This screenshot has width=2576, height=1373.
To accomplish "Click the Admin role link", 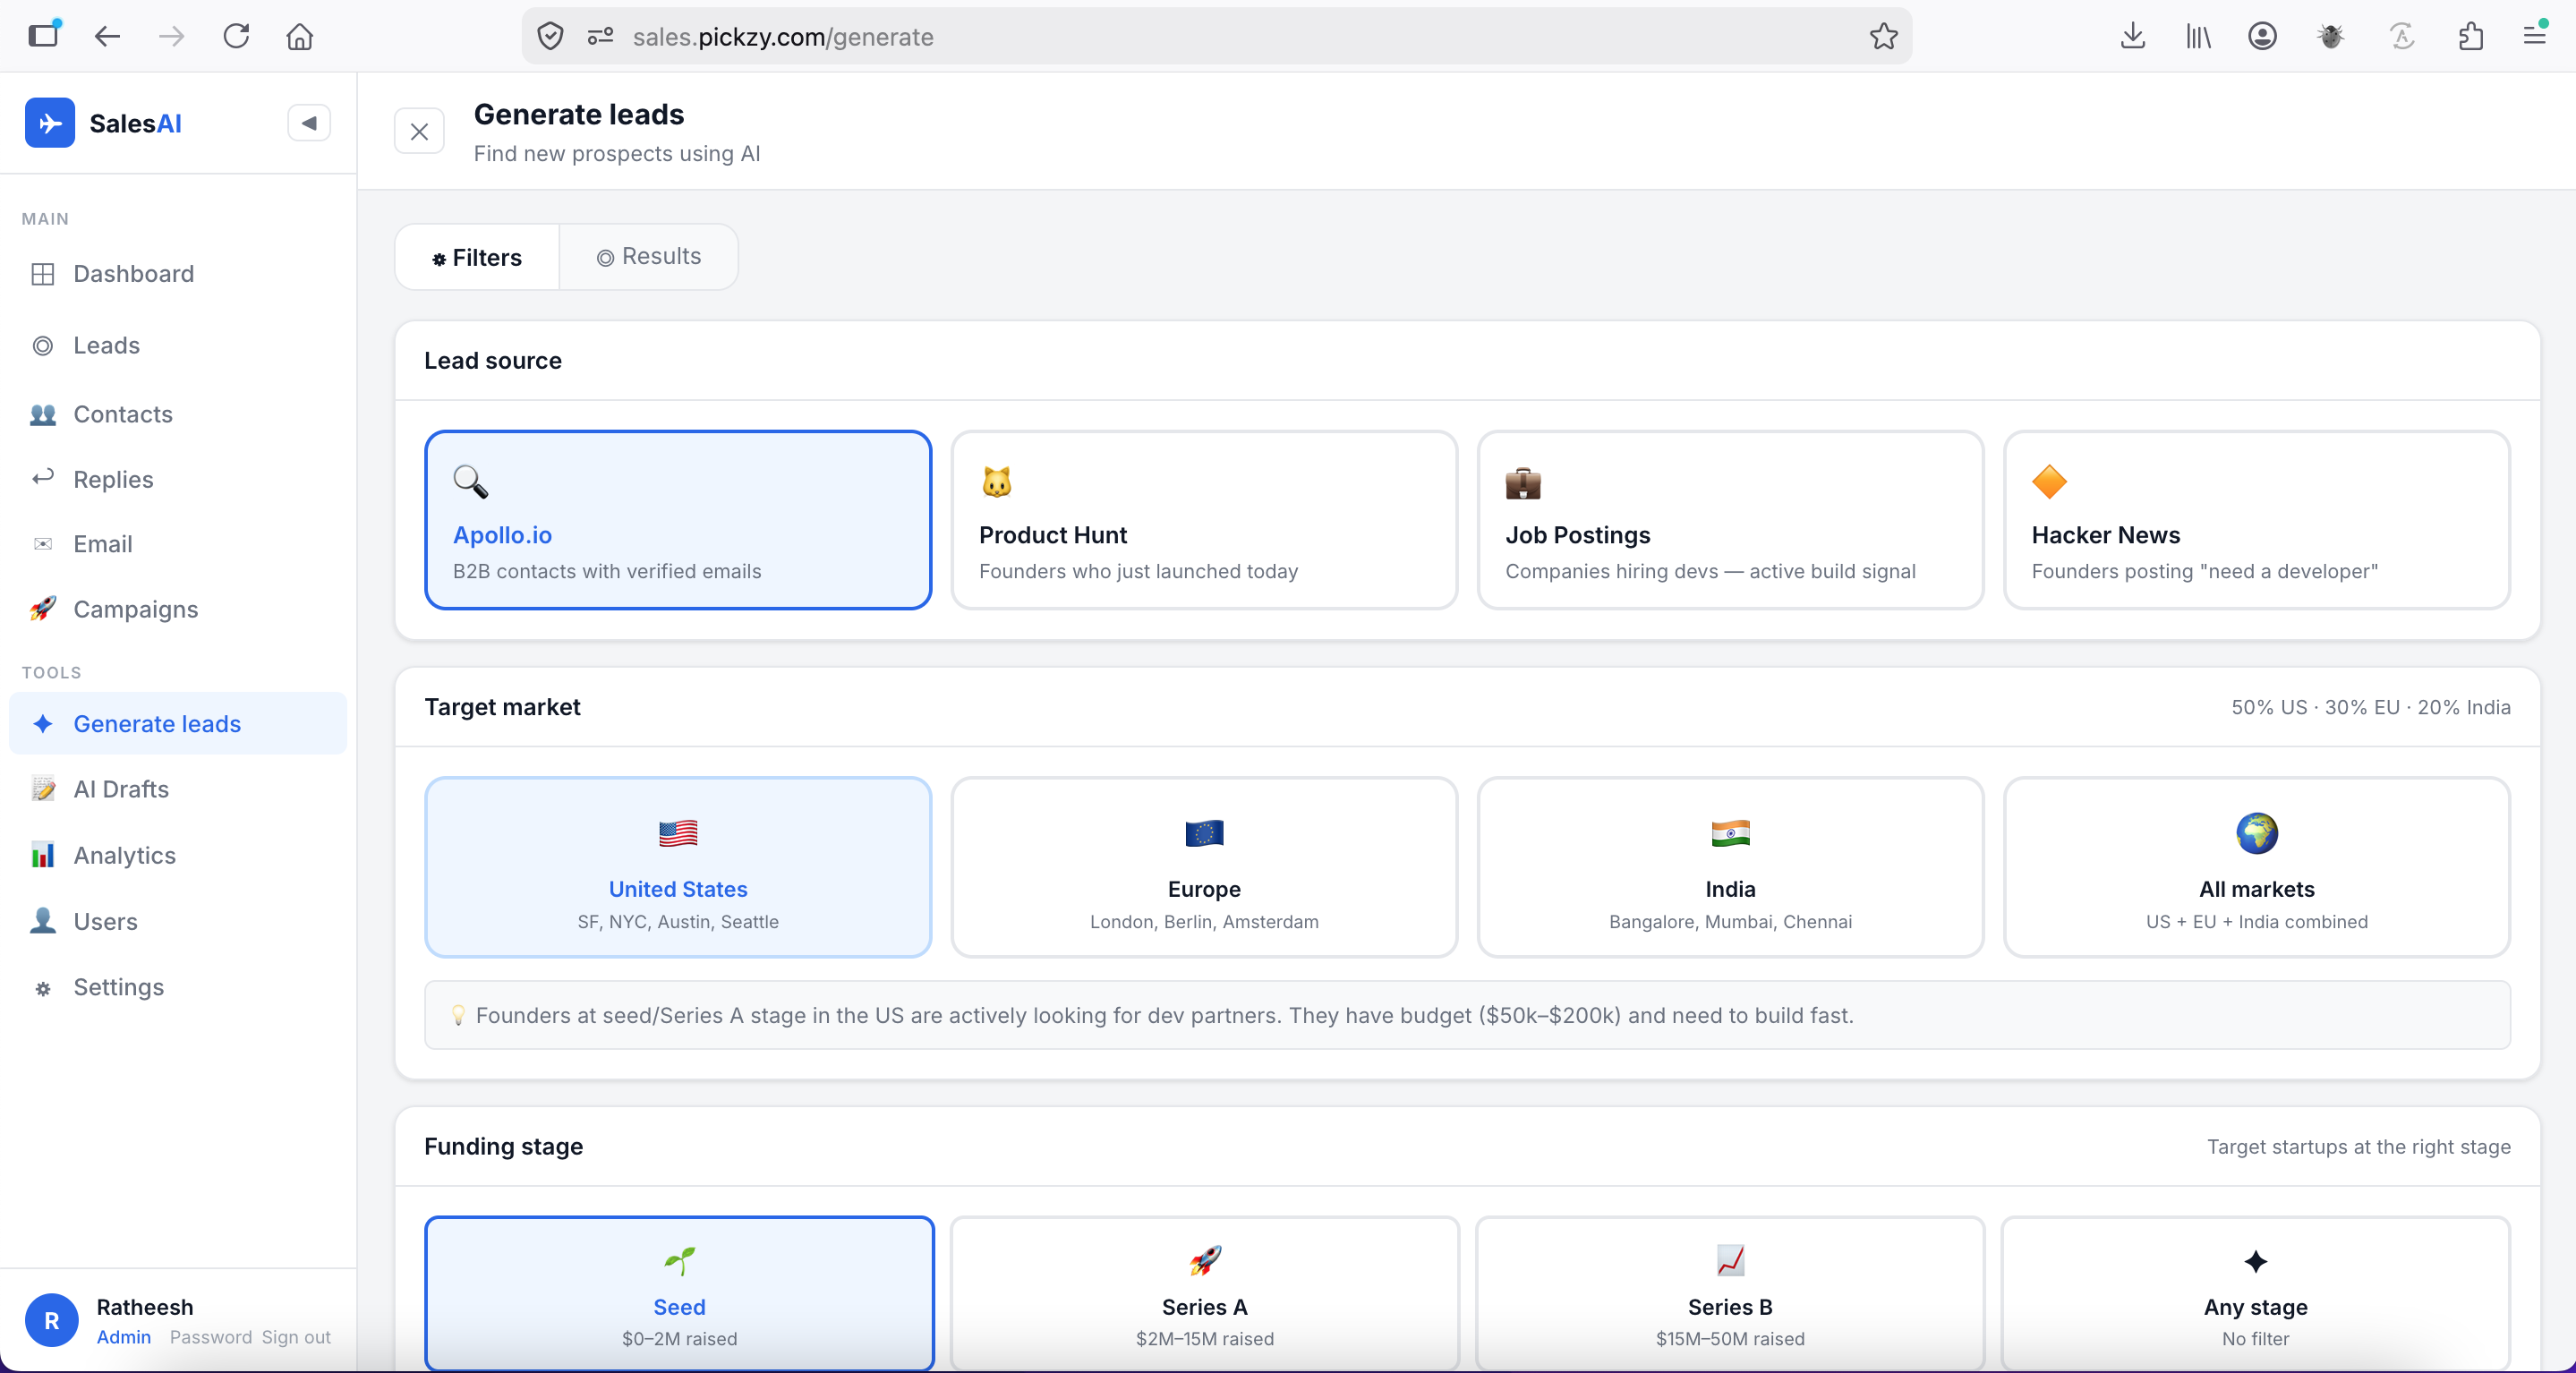I will [124, 1337].
